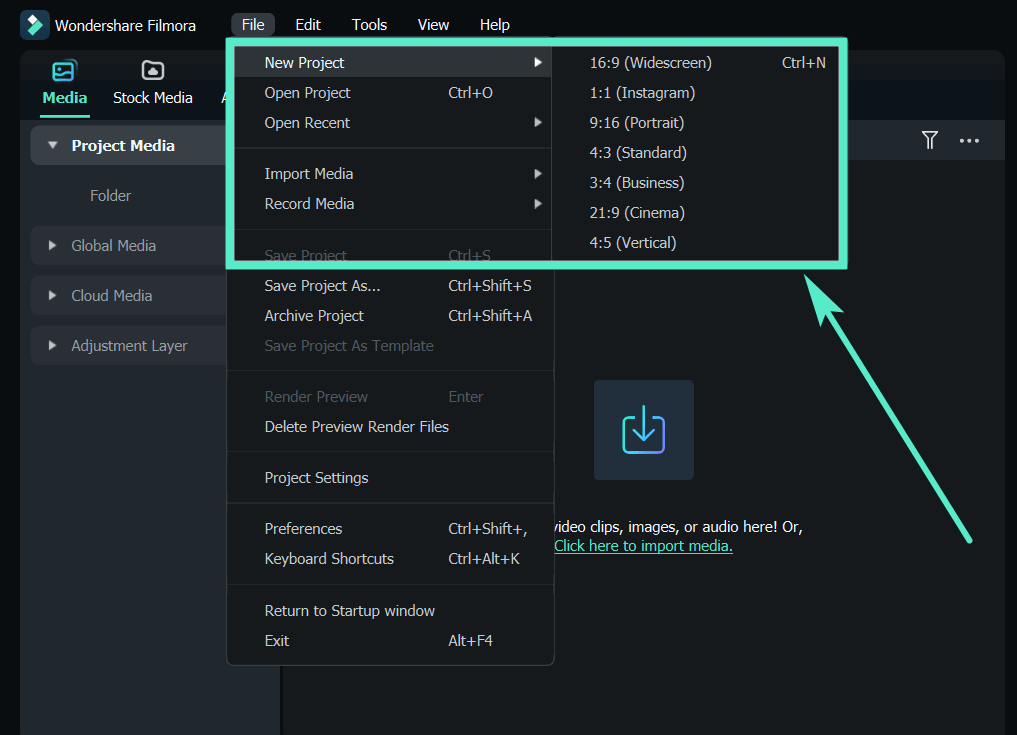Expand the Open Recent submenu arrow

coord(538,123)
